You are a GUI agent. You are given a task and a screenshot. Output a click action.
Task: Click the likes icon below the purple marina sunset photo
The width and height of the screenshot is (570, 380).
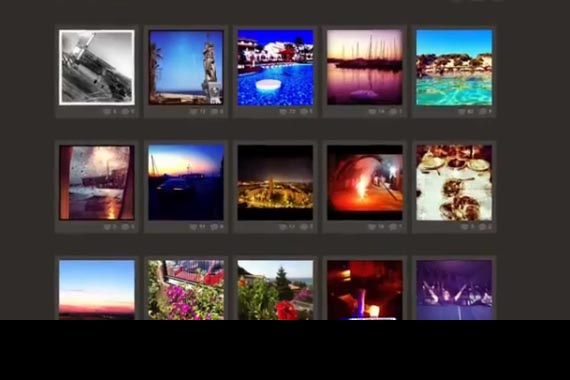coord(372,112)
